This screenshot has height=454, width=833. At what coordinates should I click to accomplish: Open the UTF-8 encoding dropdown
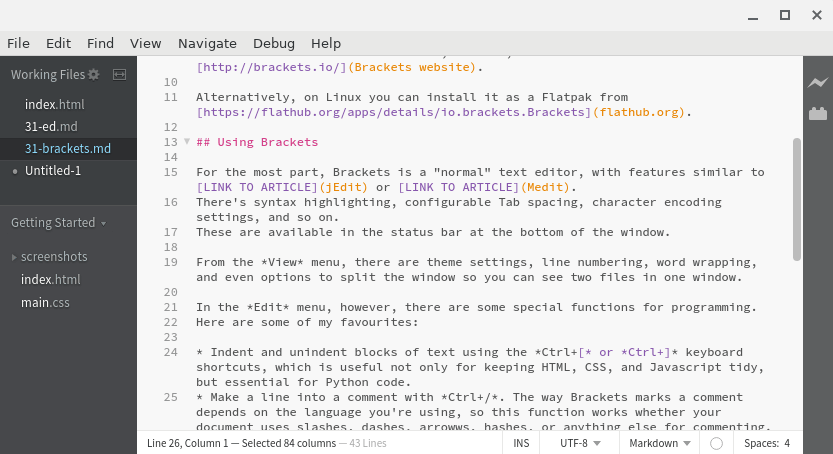tap(579, 443)
